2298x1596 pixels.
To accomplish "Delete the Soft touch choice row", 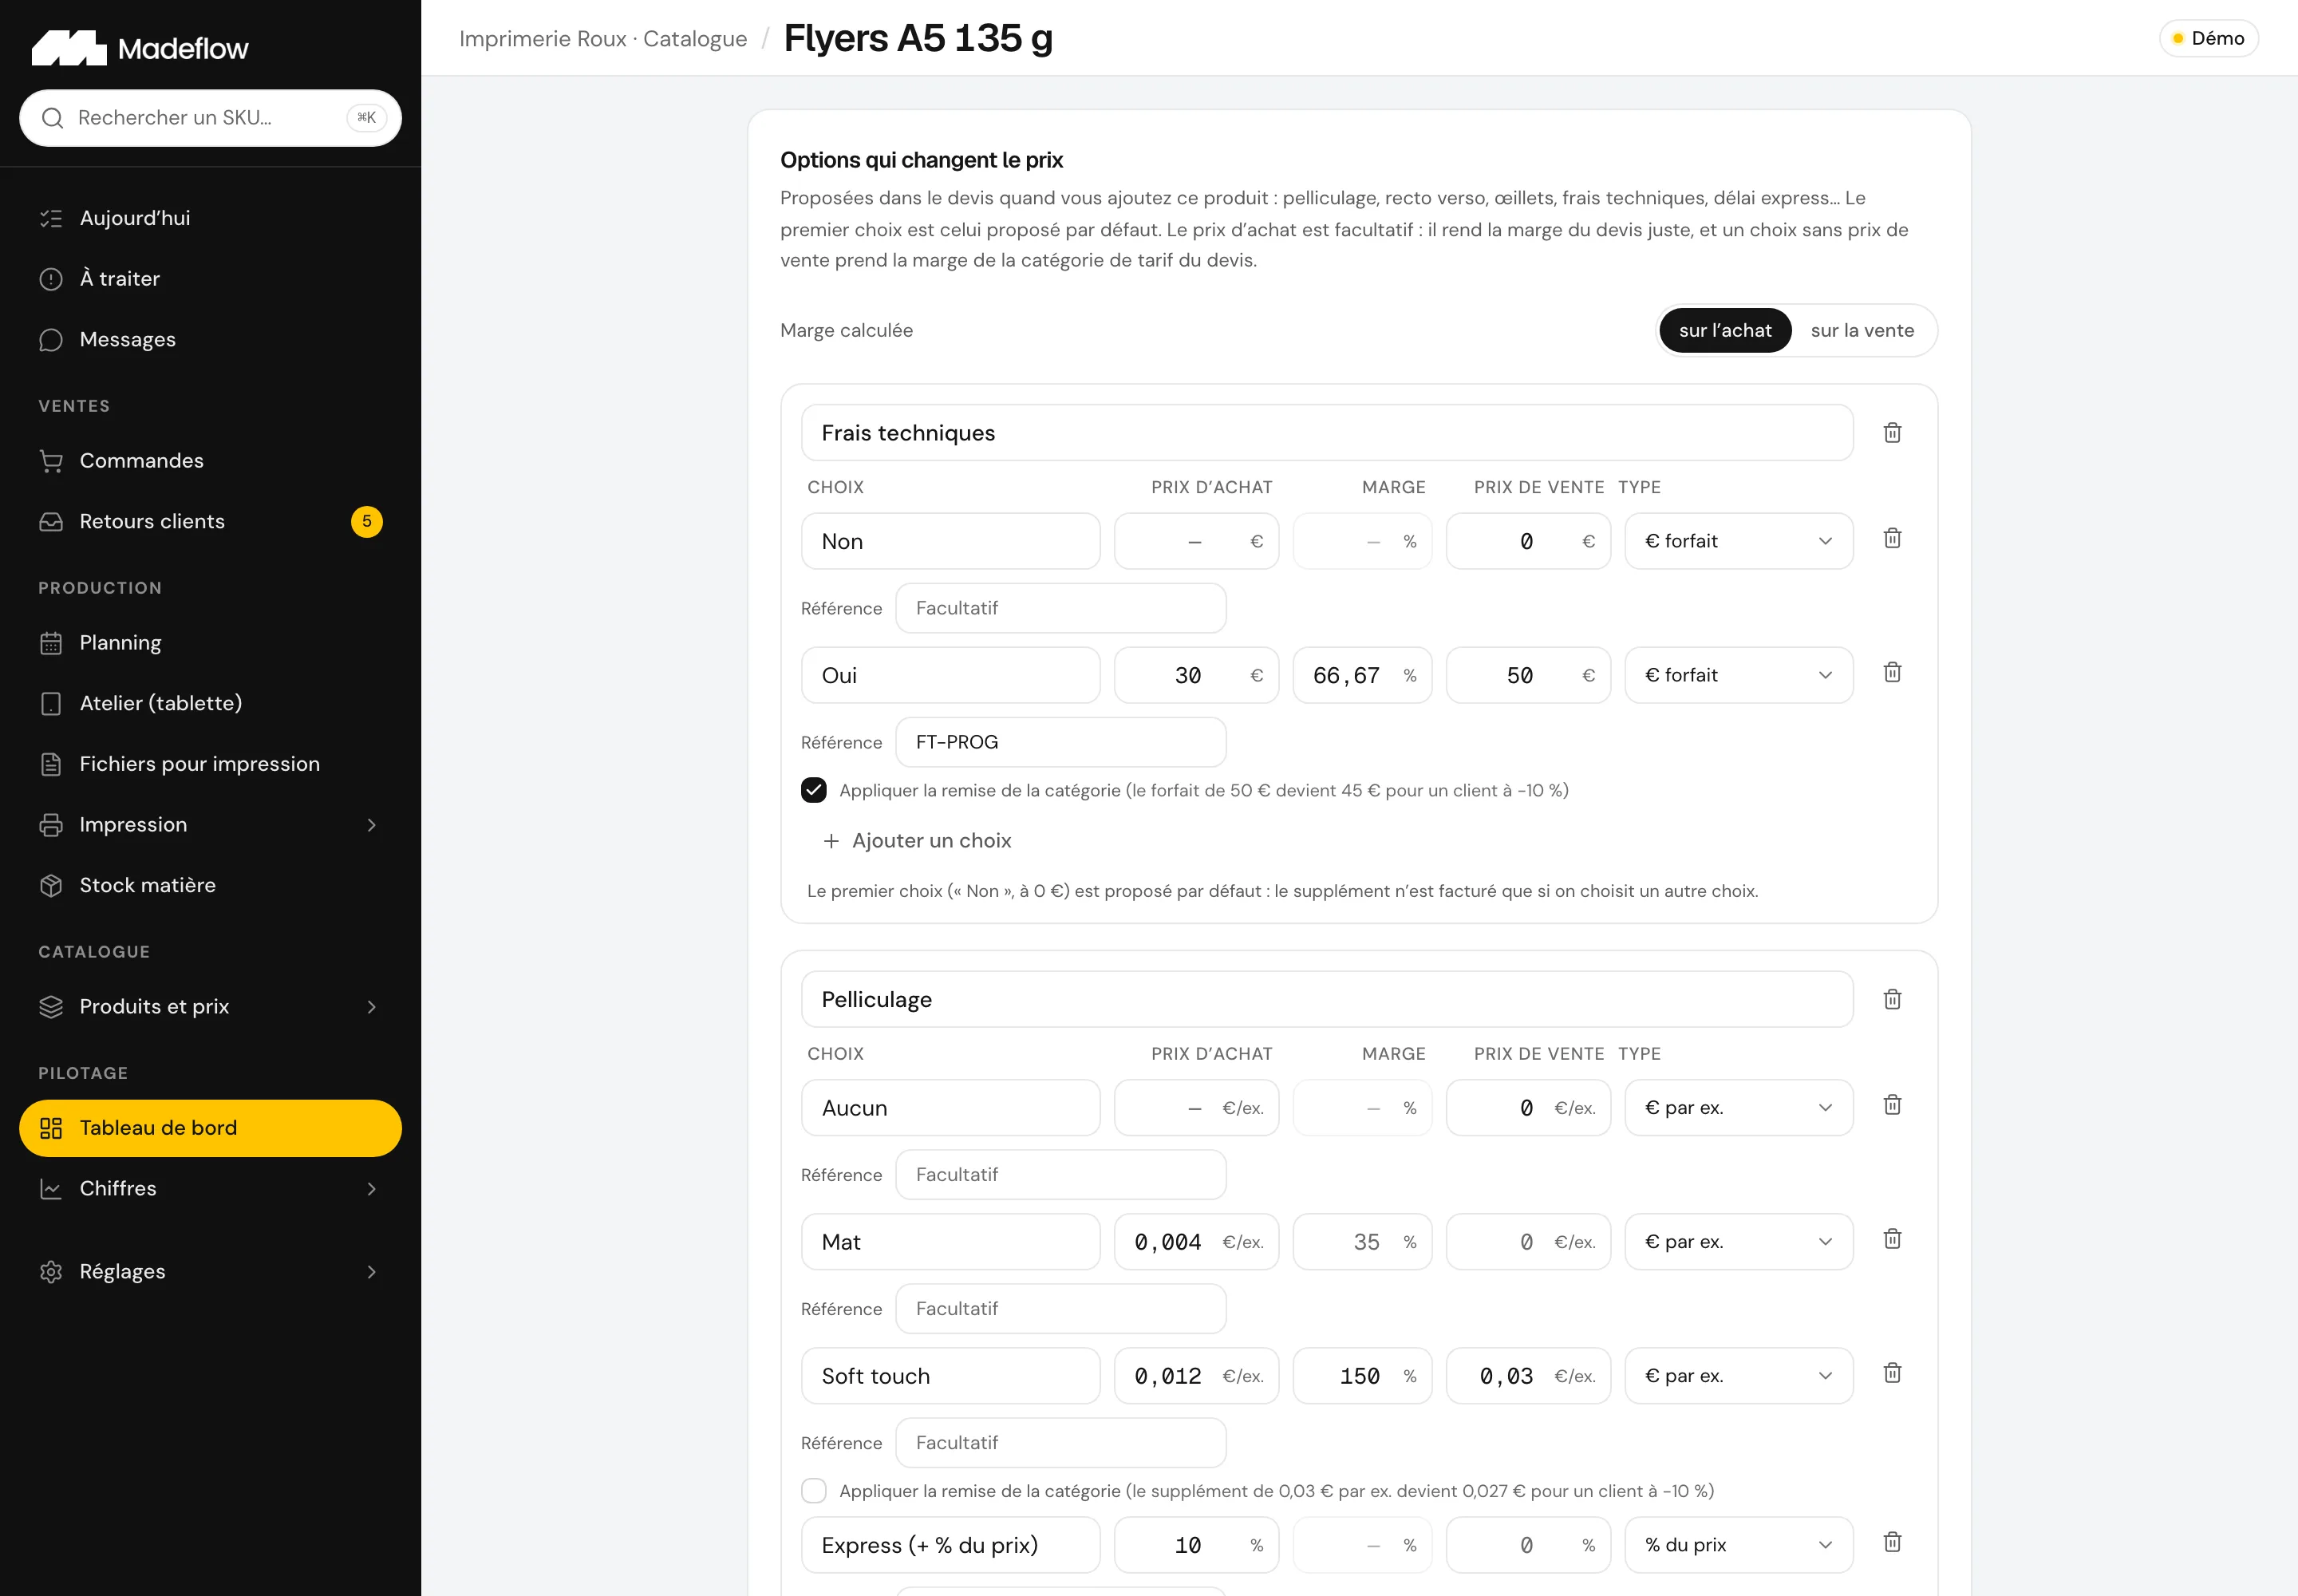I will (x=1892, y=1374).
